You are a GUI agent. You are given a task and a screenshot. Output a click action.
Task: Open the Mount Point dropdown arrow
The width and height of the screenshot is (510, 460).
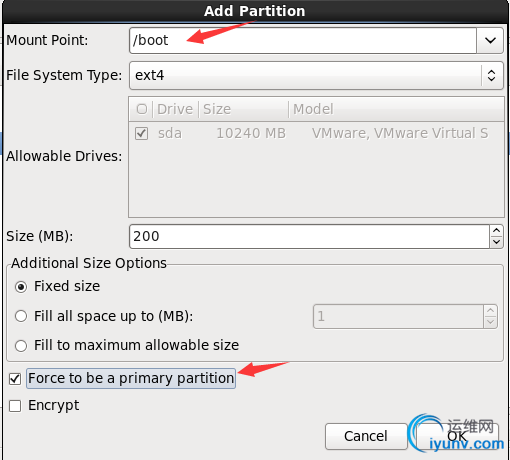pyautogui.click(x=490, y=41)
